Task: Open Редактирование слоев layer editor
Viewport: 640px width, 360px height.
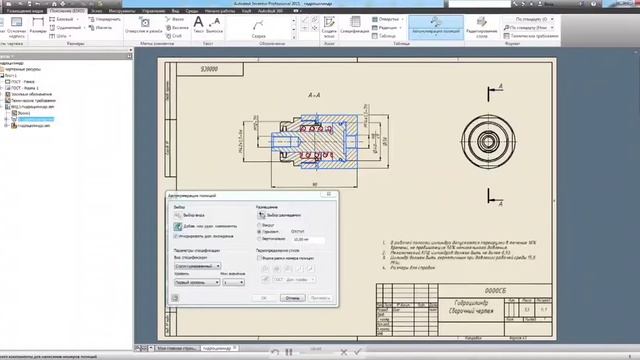Action: tap(482, 28)
